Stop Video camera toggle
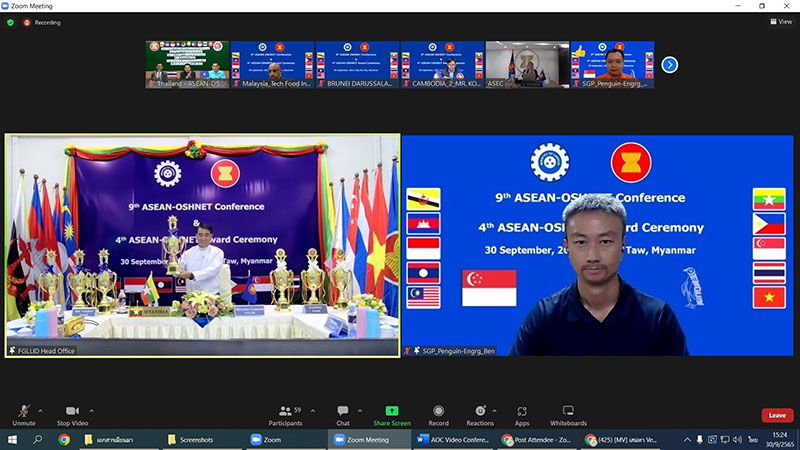 pos(71,412)
